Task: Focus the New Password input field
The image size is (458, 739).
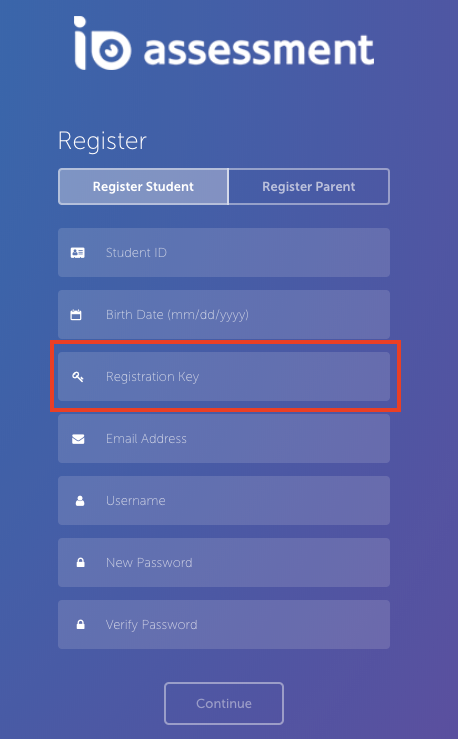Action: [224, 562]
